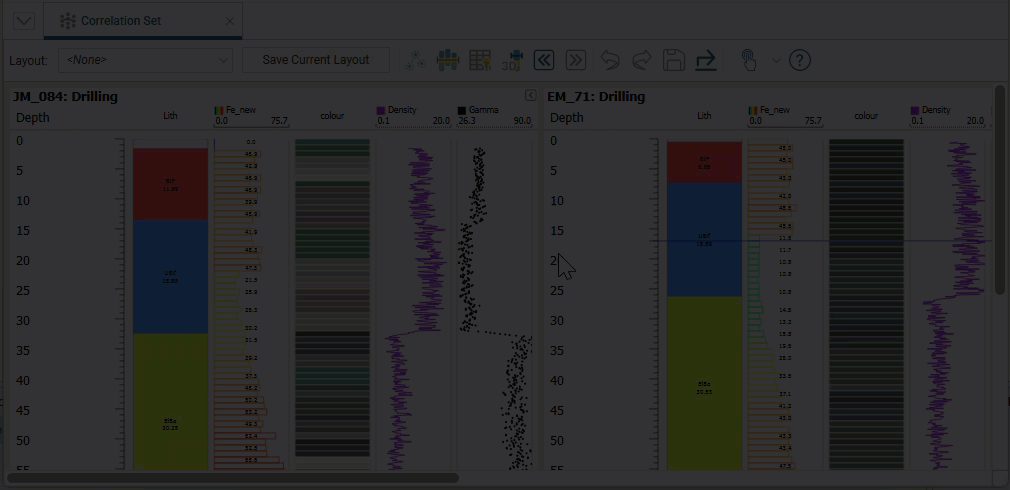
Task: Click the export arrow icon in toolbar
Action: click(x=706, y=60)
